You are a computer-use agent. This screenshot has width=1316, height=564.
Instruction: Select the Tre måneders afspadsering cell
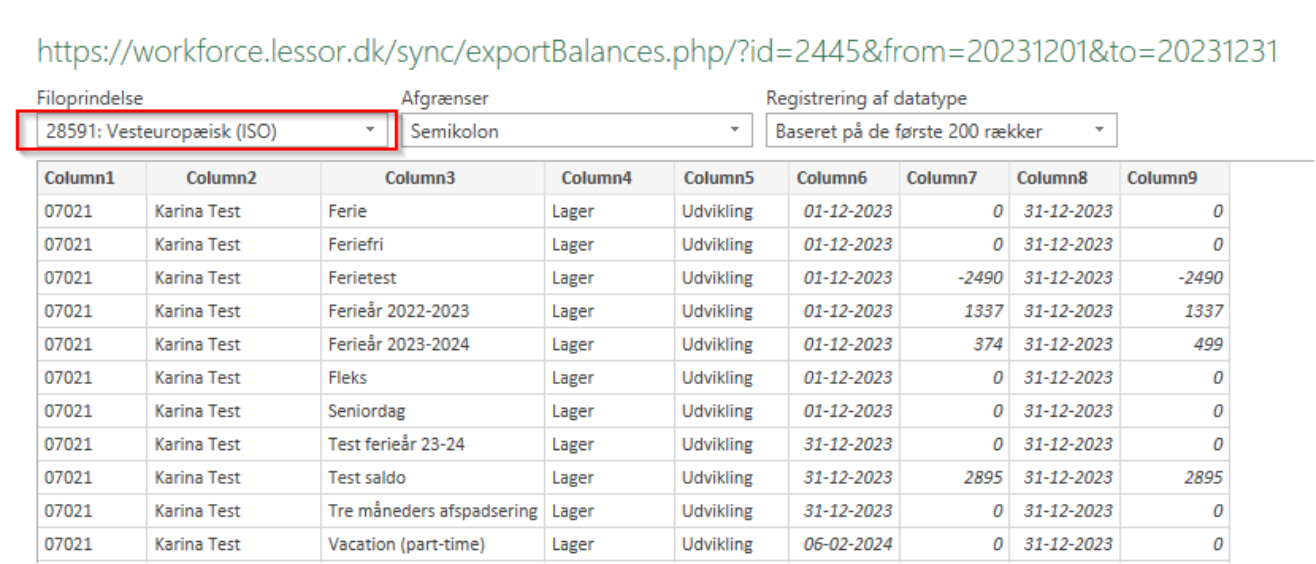pyautogui.click(x=432, y=511)
